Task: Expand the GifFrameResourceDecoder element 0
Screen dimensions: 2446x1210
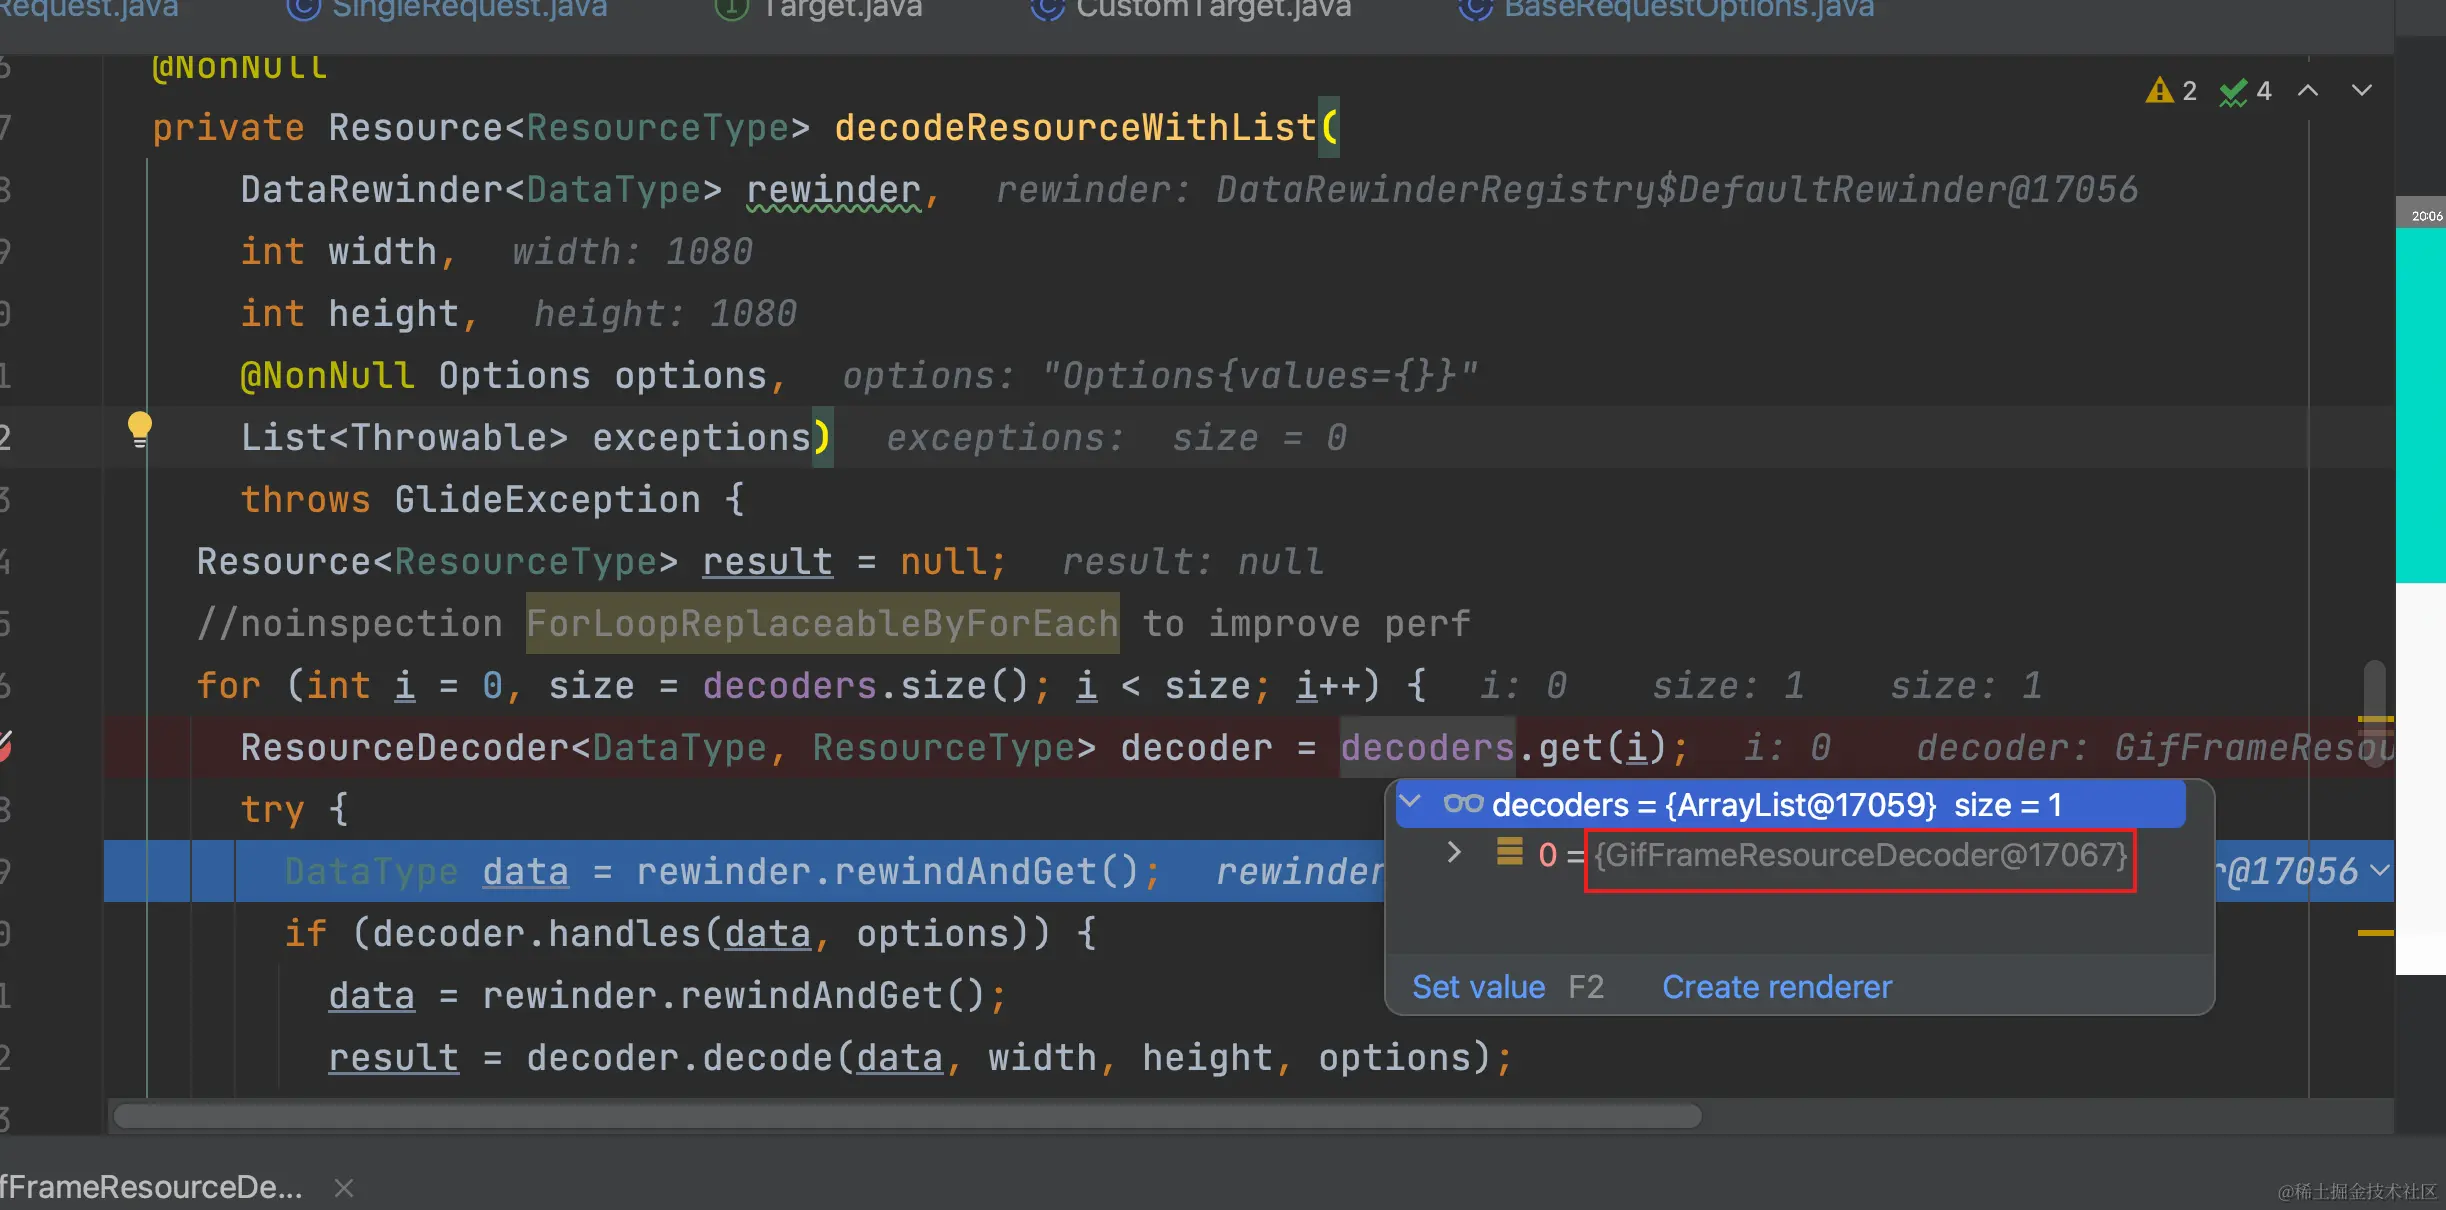Action: pyautogui.click(x=1454, y=853)
